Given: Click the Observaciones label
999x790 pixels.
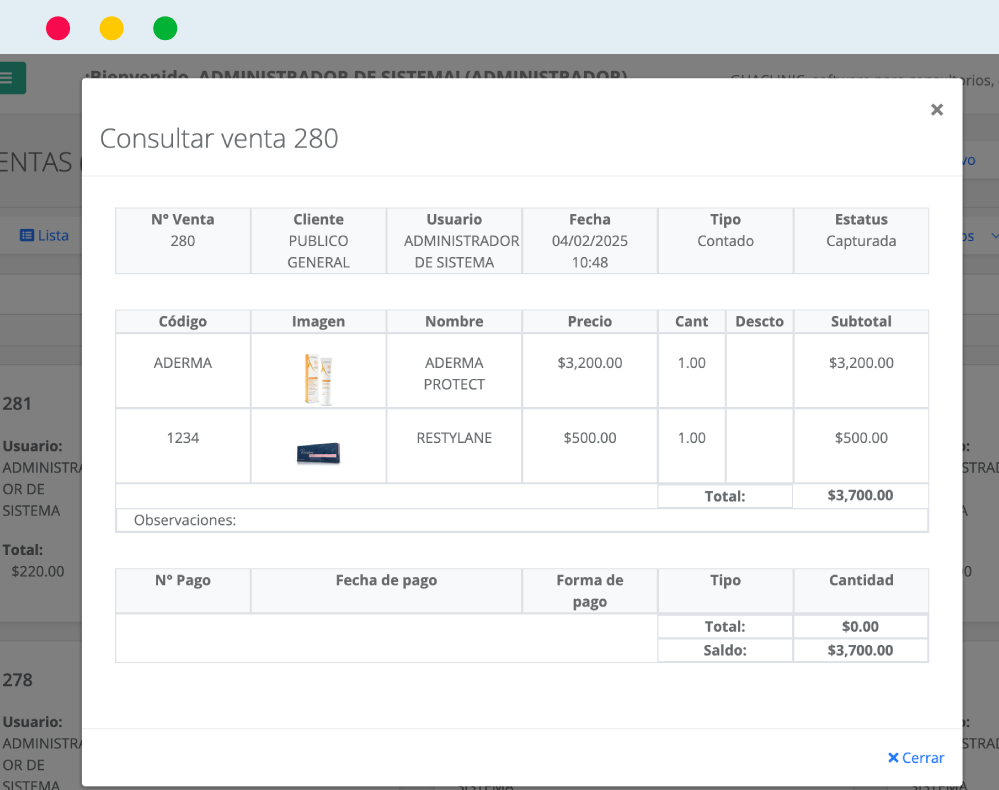Looking at the screenshot, I should point(185,520).
